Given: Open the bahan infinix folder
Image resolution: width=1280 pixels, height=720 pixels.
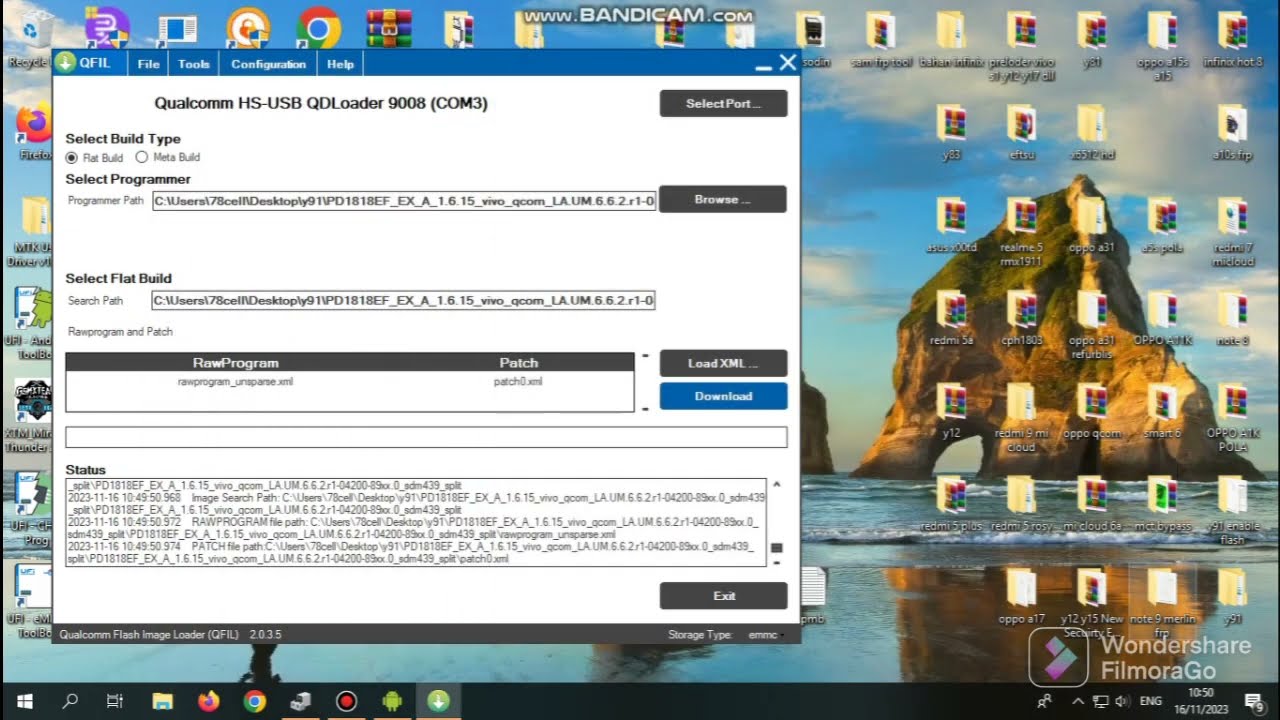Looking at the screenshot, I should (951, 40).
